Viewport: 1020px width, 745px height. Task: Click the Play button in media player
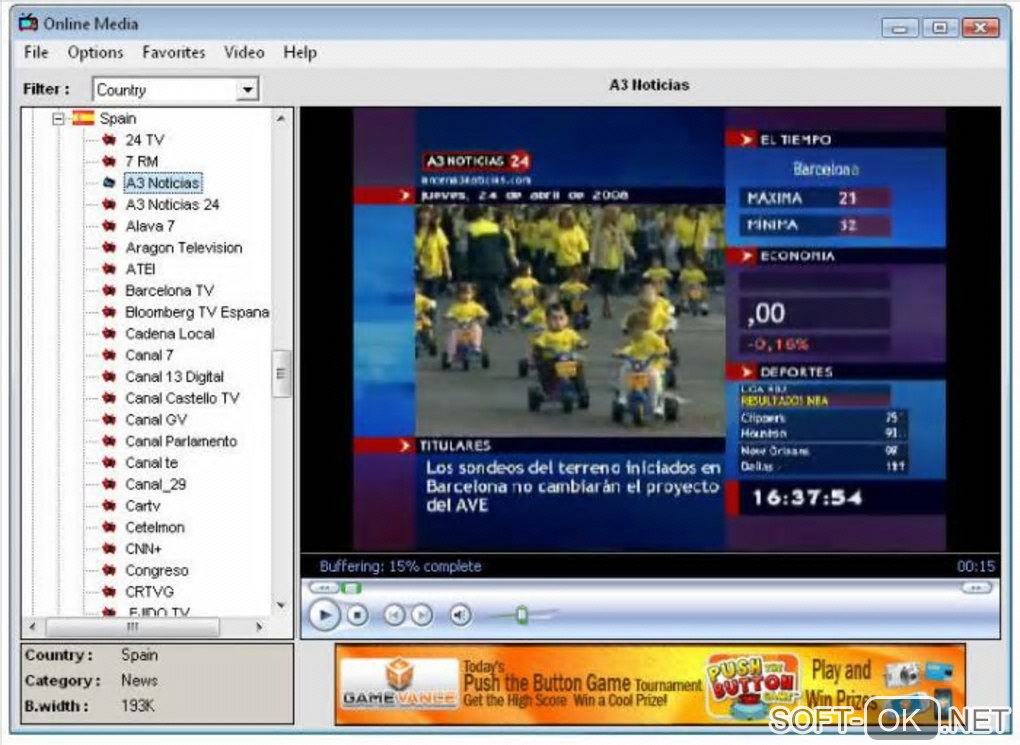click(x=324, y=615)
